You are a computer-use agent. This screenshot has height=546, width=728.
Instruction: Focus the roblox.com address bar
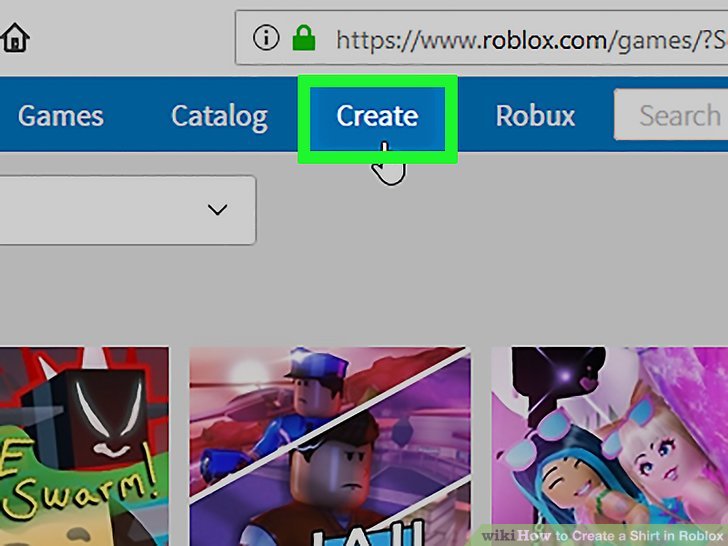(x=481, y=38)
